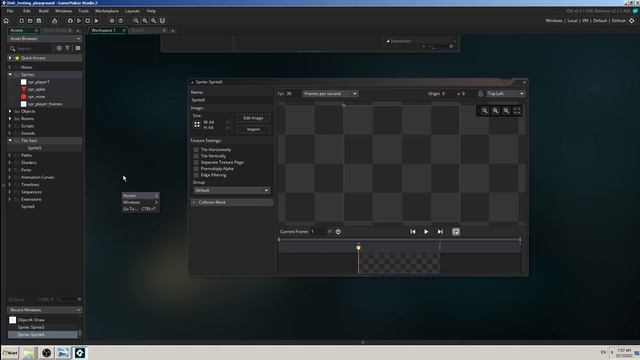Open the Top Left origin dropdown
The height and width of the screenshot is (360, 640).
point(506,94)
